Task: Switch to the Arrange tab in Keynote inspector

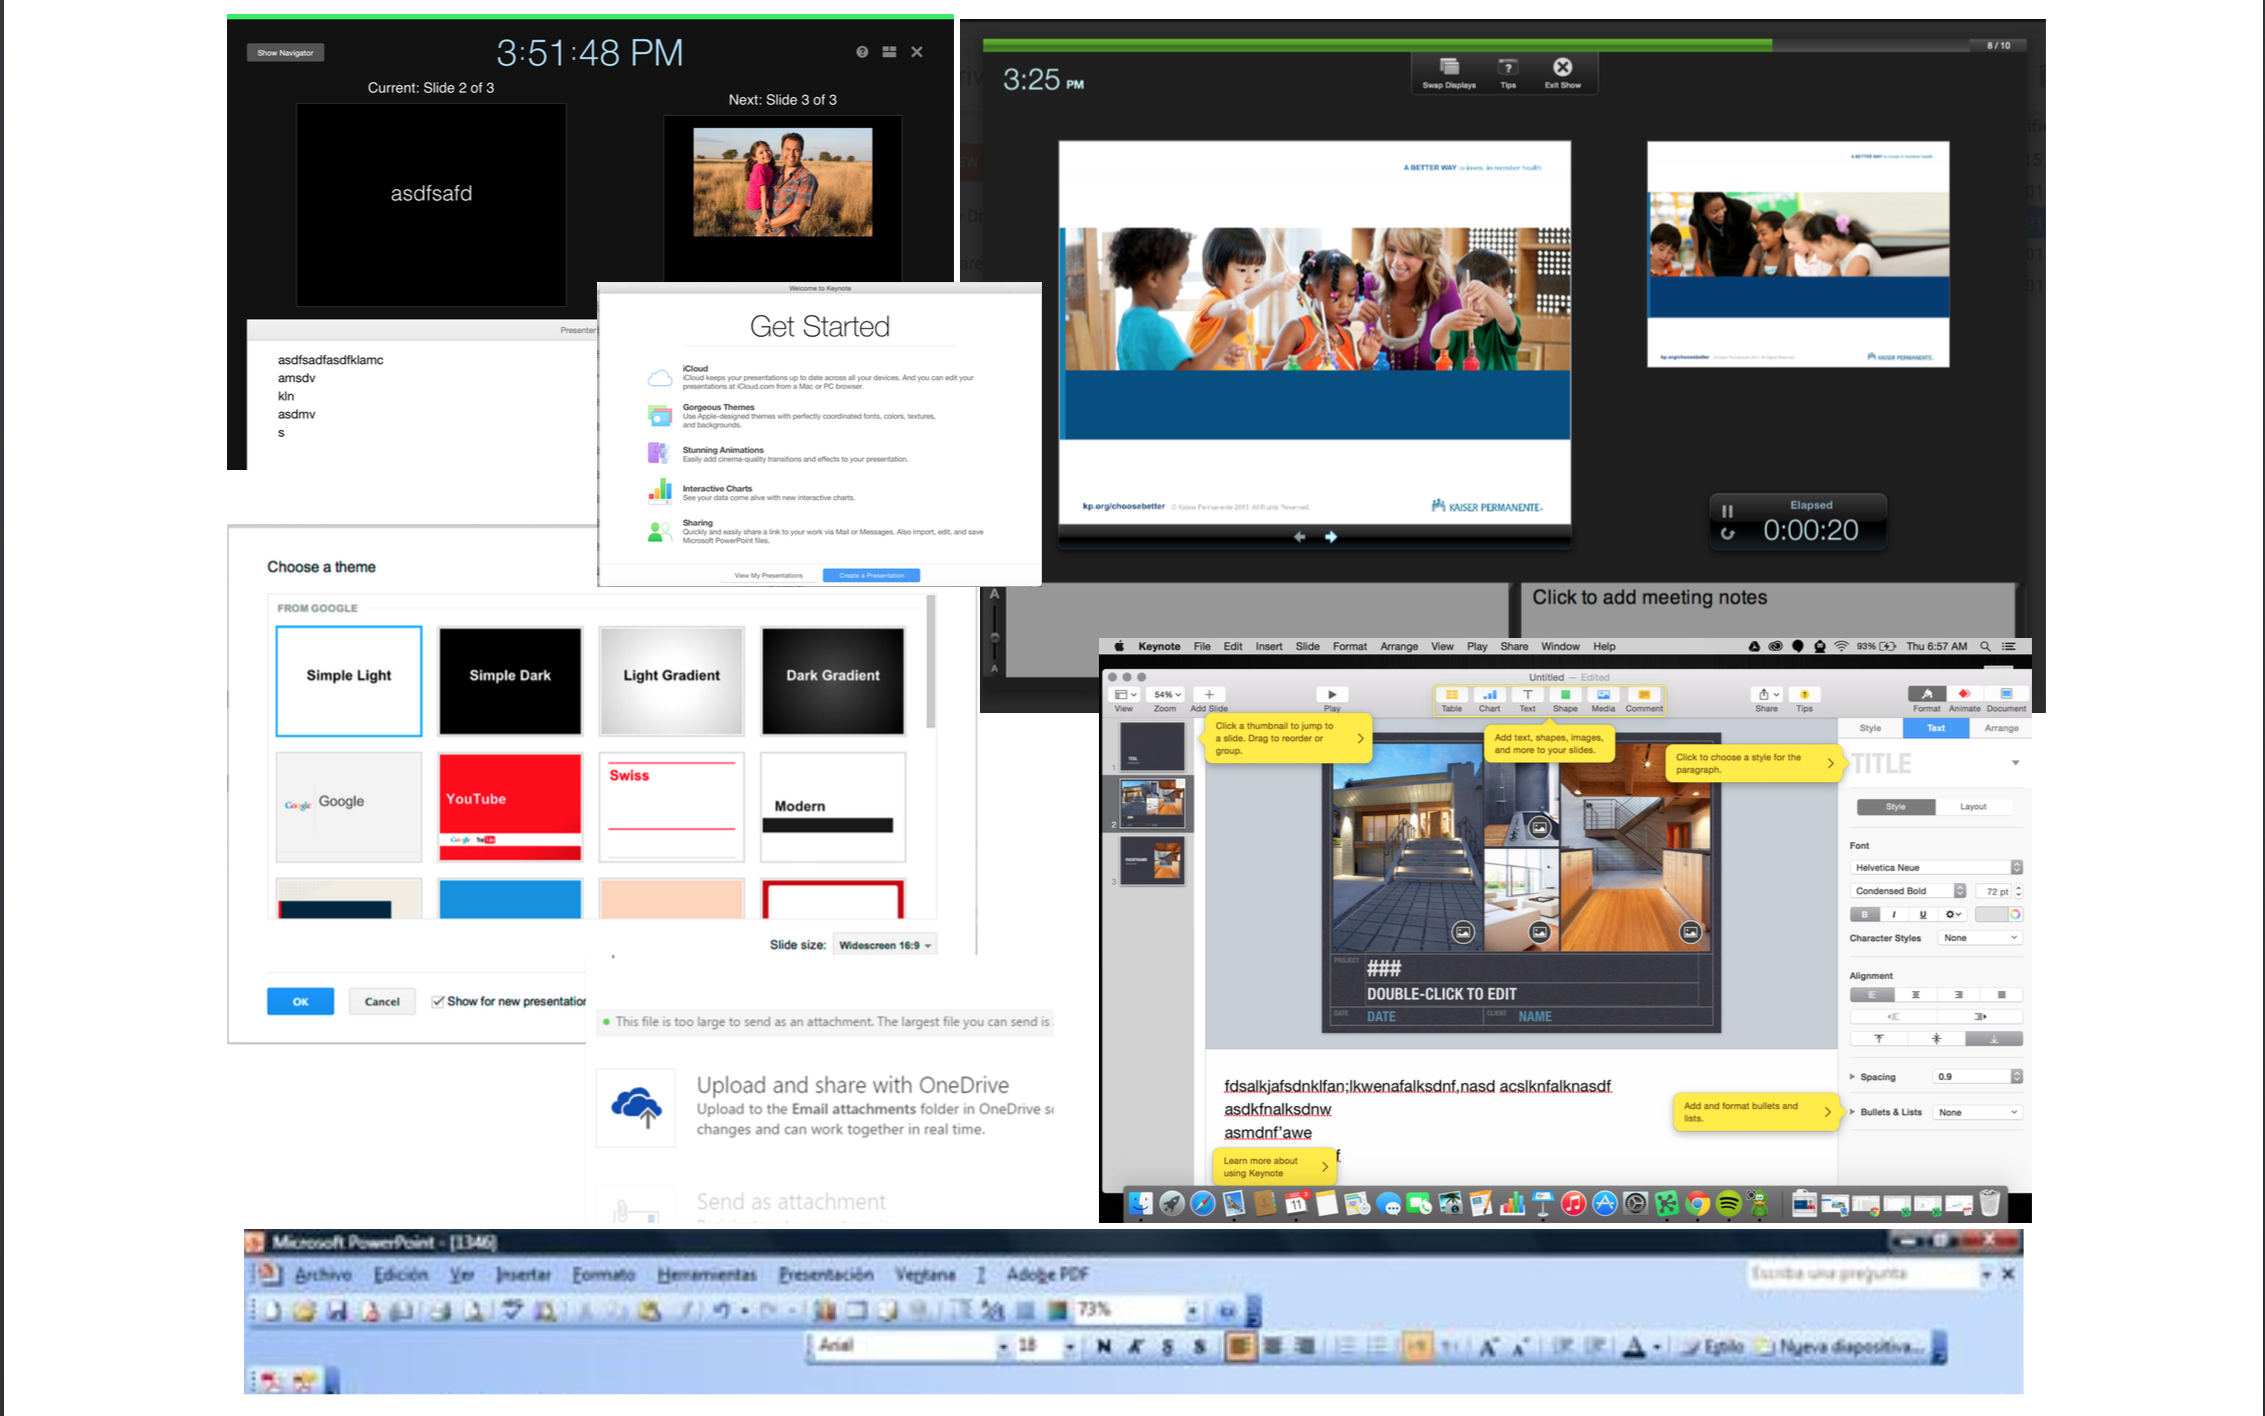Action: (x=2001, y=728)
